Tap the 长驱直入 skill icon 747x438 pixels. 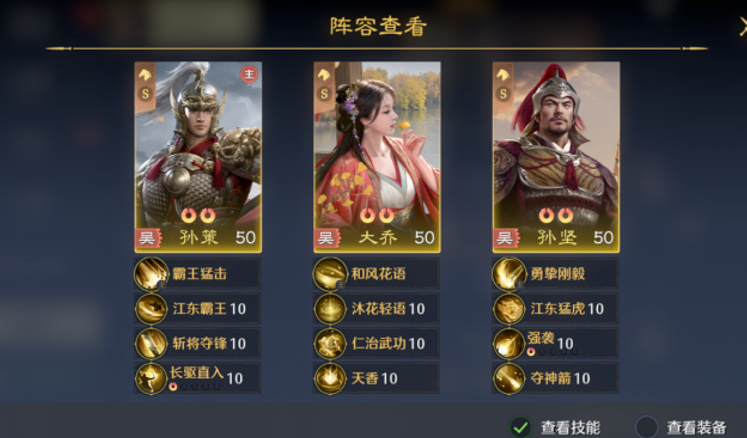151,378
